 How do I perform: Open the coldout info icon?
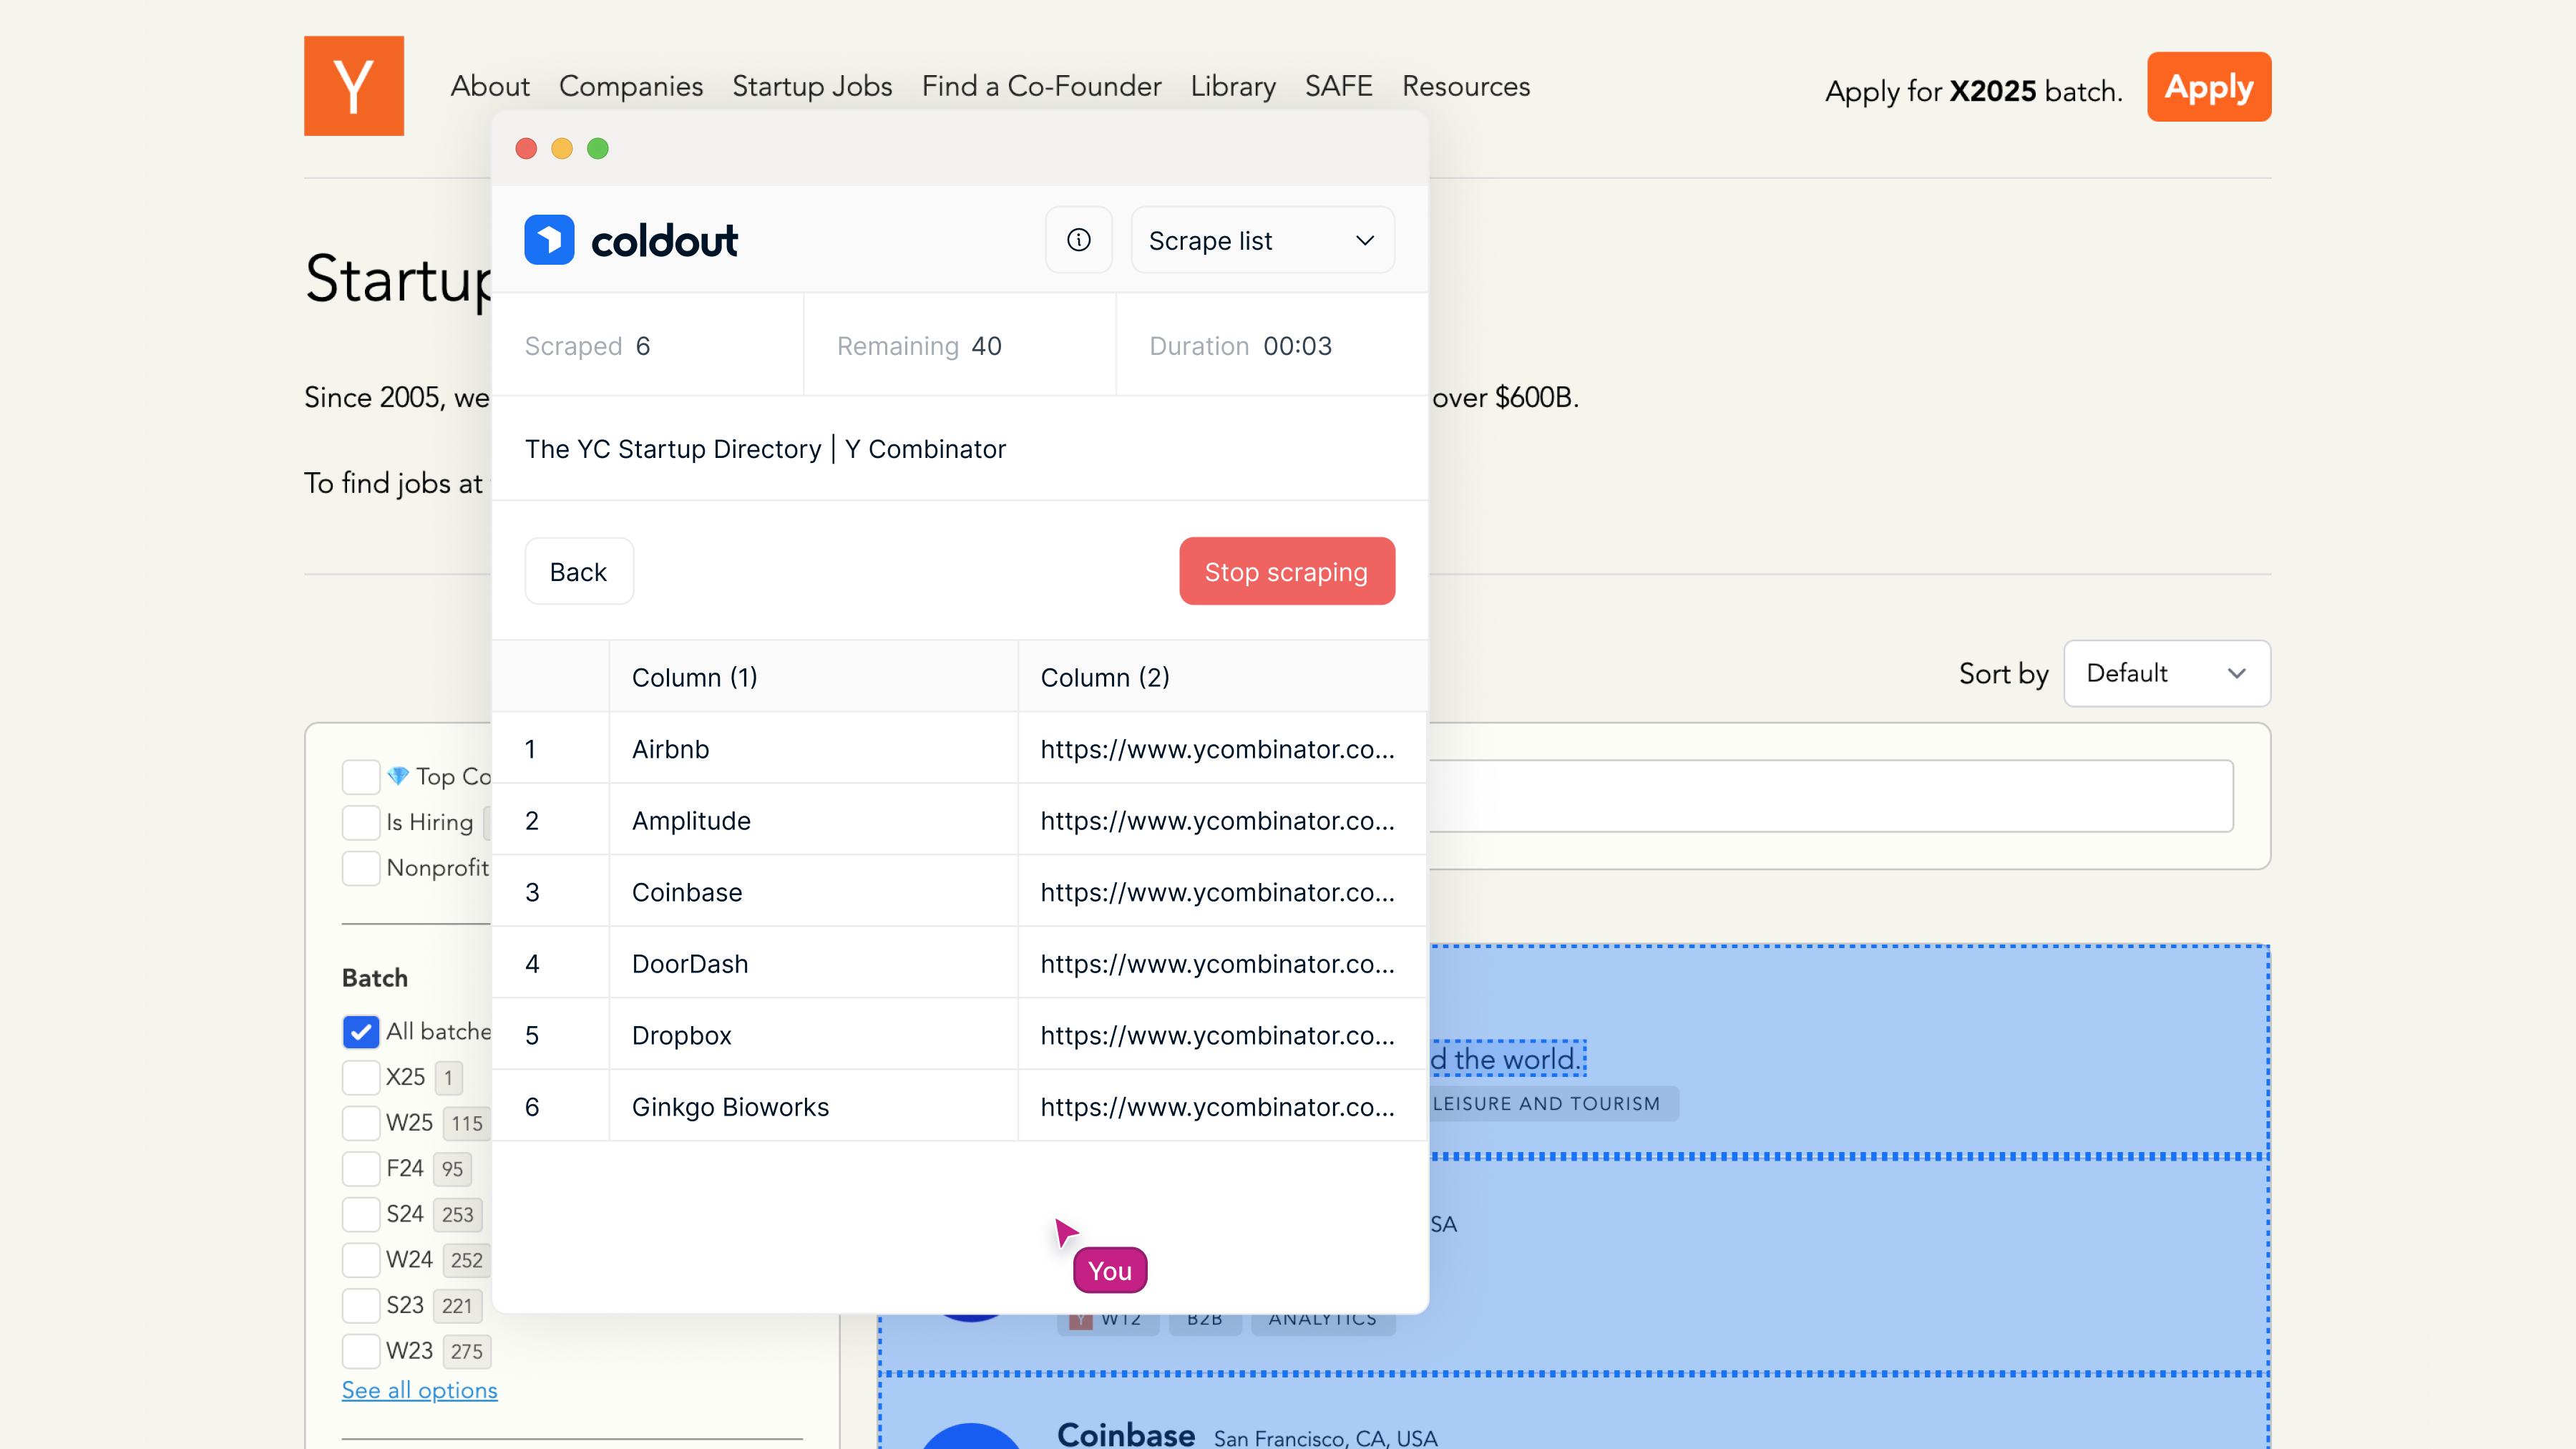click(x=1078, y=240)
